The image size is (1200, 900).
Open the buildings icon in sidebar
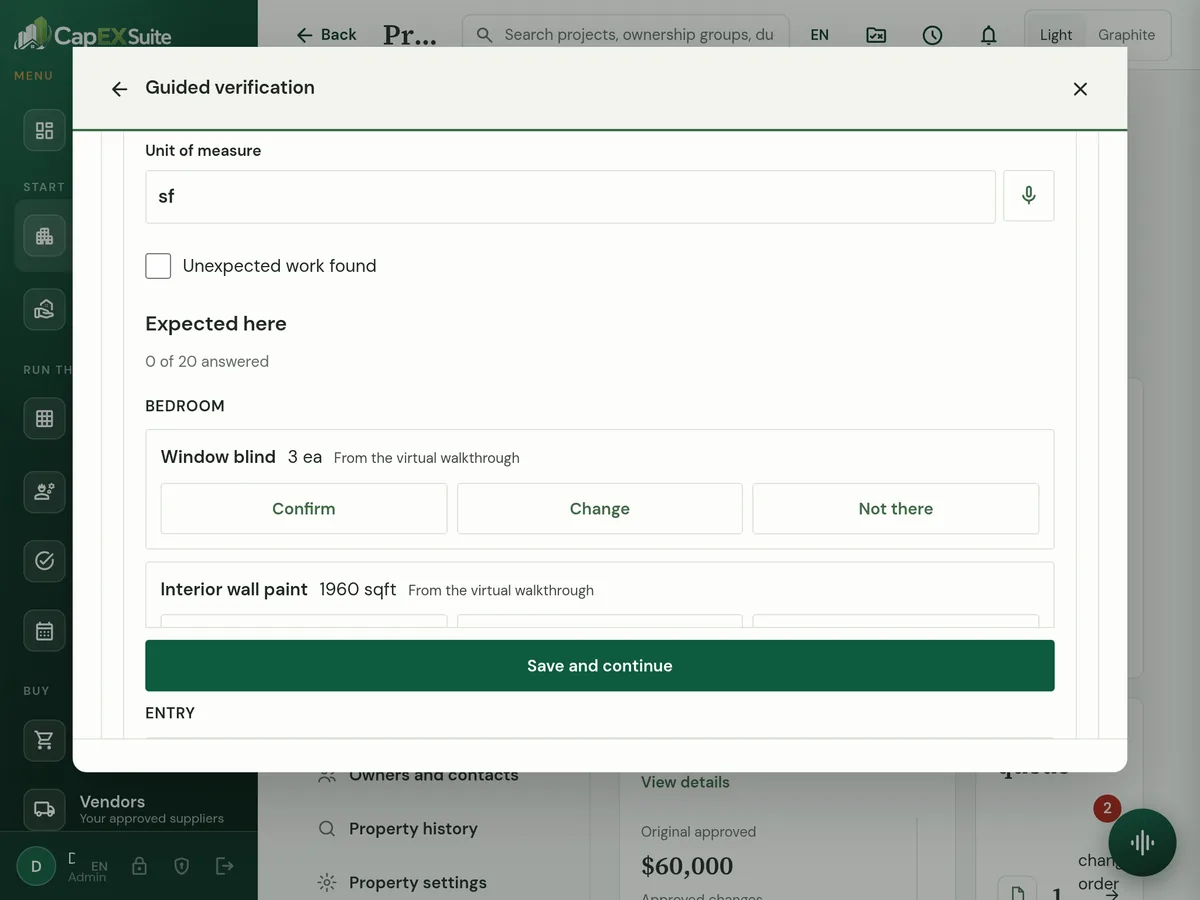(x=44, y=237)
